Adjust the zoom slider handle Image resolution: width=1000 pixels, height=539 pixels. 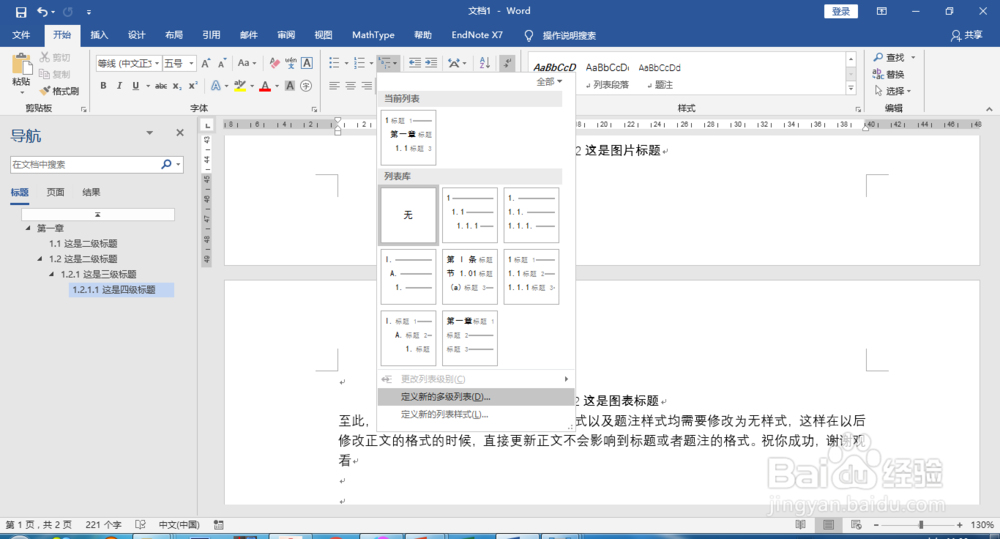point(921,525)
